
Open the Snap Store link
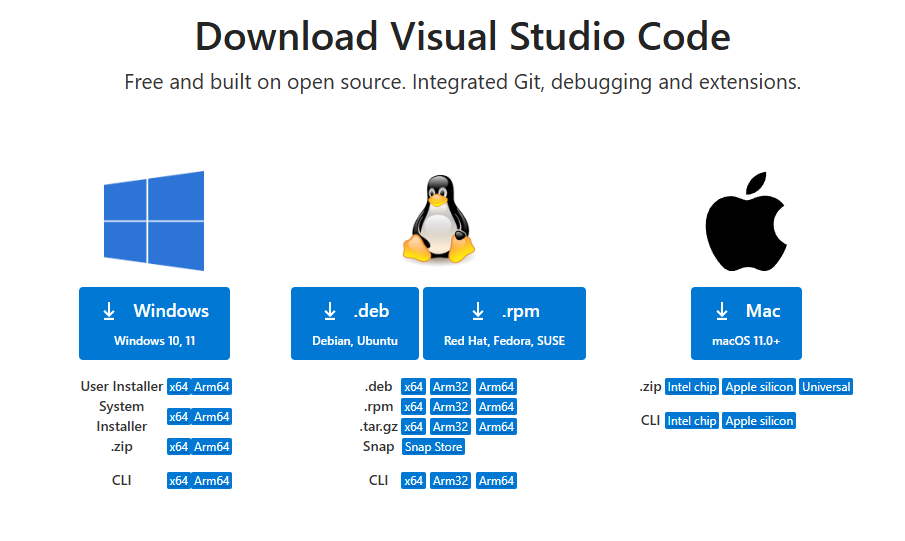point(433,447)
